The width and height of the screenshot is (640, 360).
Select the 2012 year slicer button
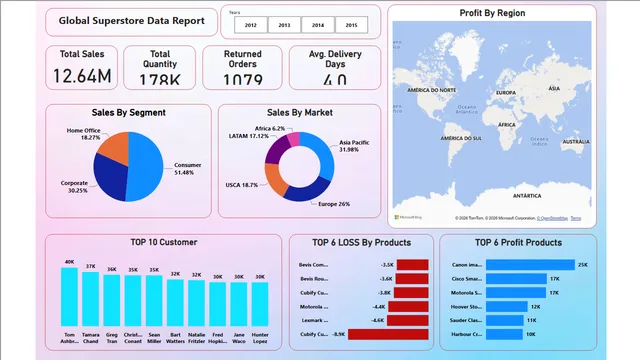point(251,25)
